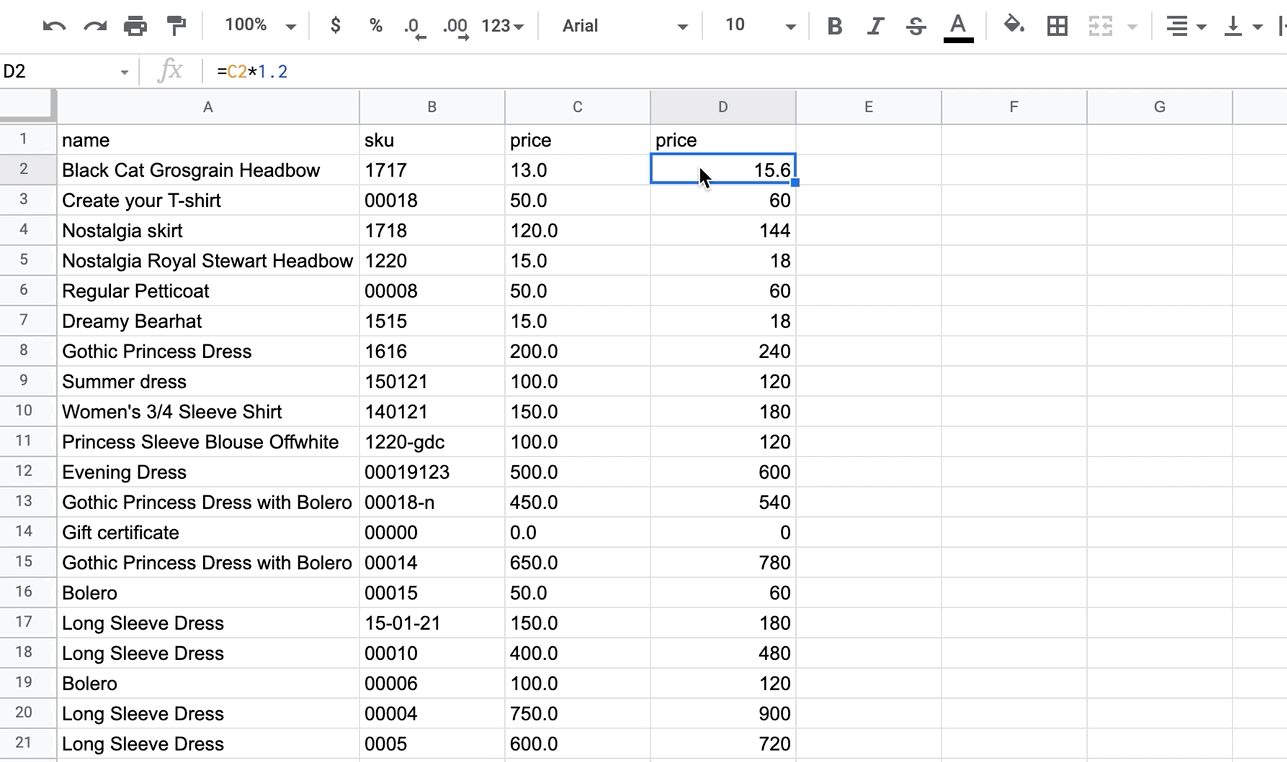Select column C header
The image size is (1287, 762).
coord(577,107)
